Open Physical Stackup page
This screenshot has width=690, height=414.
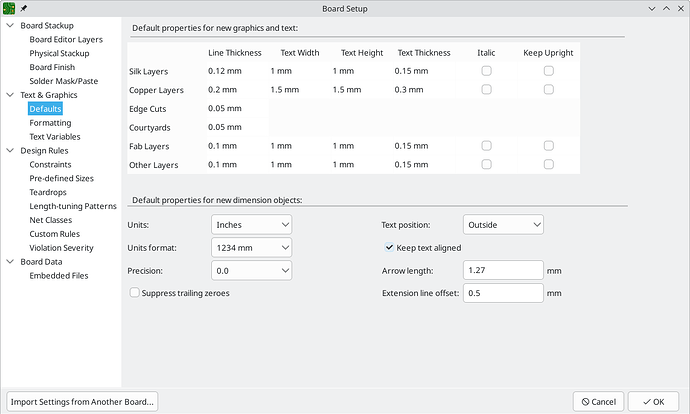pyautogui.click(x=59, y=53)
